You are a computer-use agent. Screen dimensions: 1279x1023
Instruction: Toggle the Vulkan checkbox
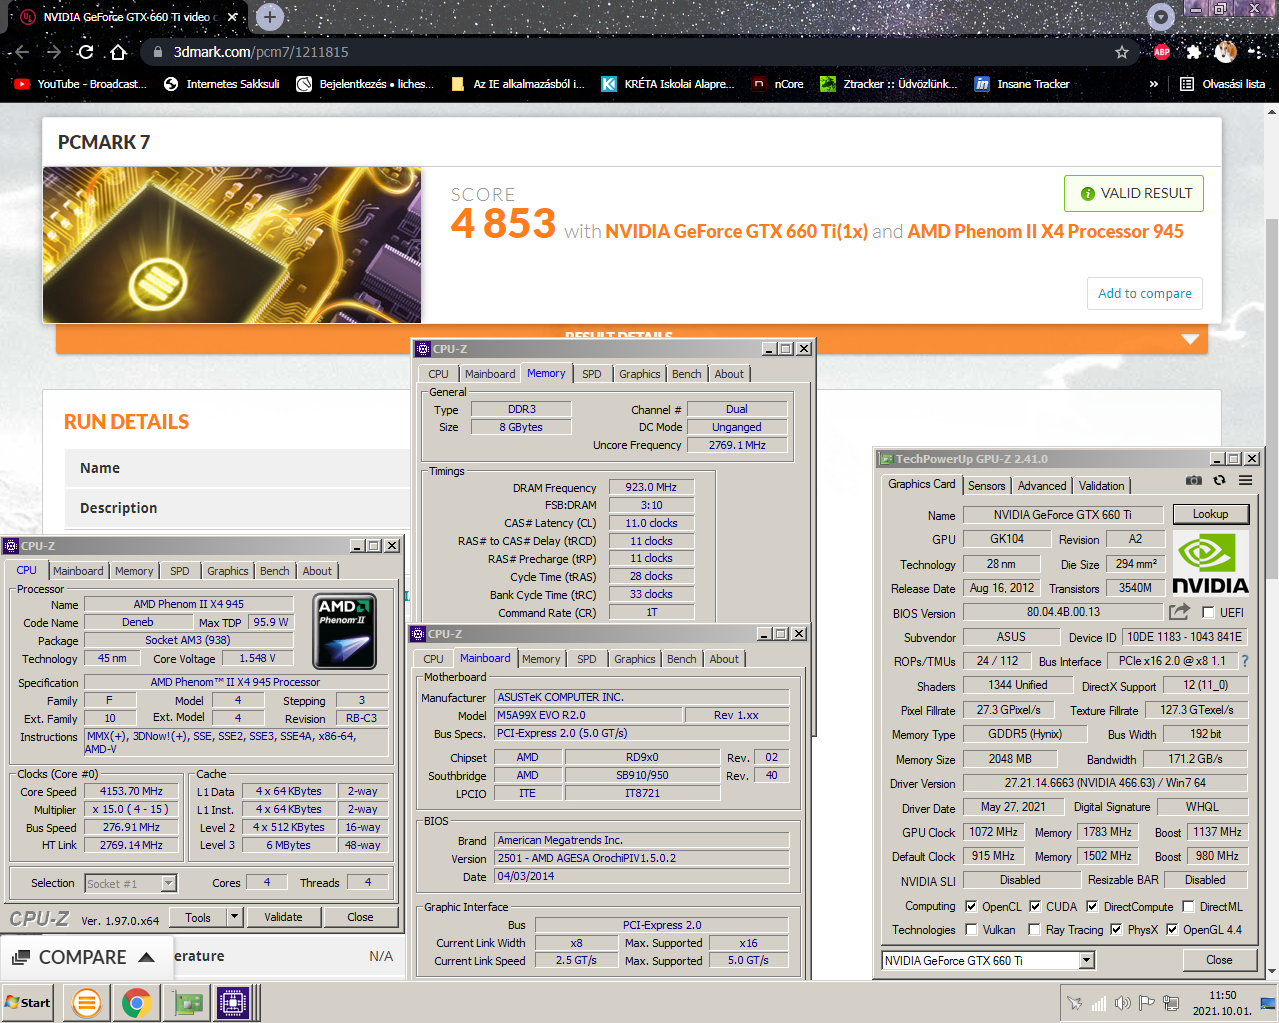pos(971,929)
